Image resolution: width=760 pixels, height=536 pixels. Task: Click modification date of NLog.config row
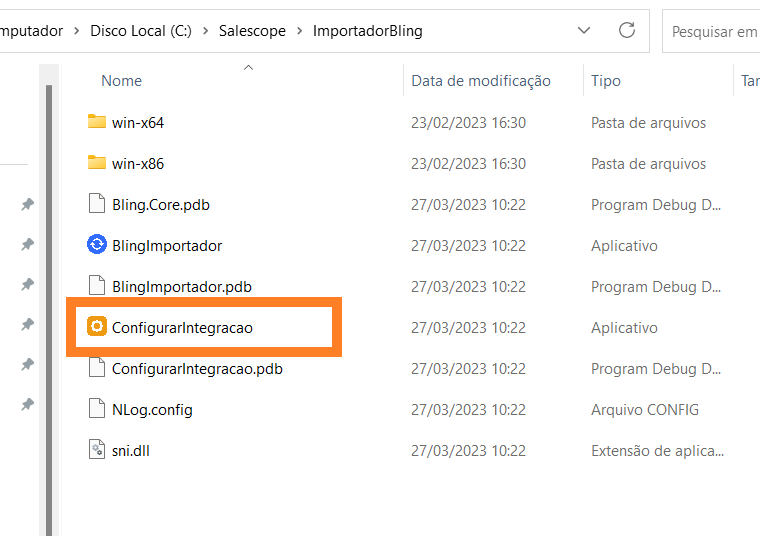pos(469,410)
